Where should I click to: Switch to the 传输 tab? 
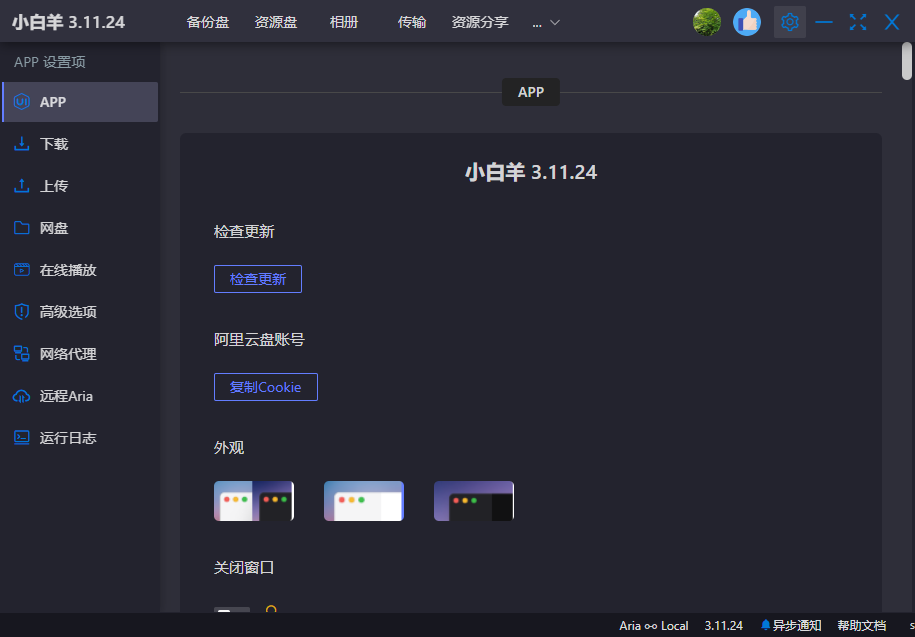[x=412, y=22]
